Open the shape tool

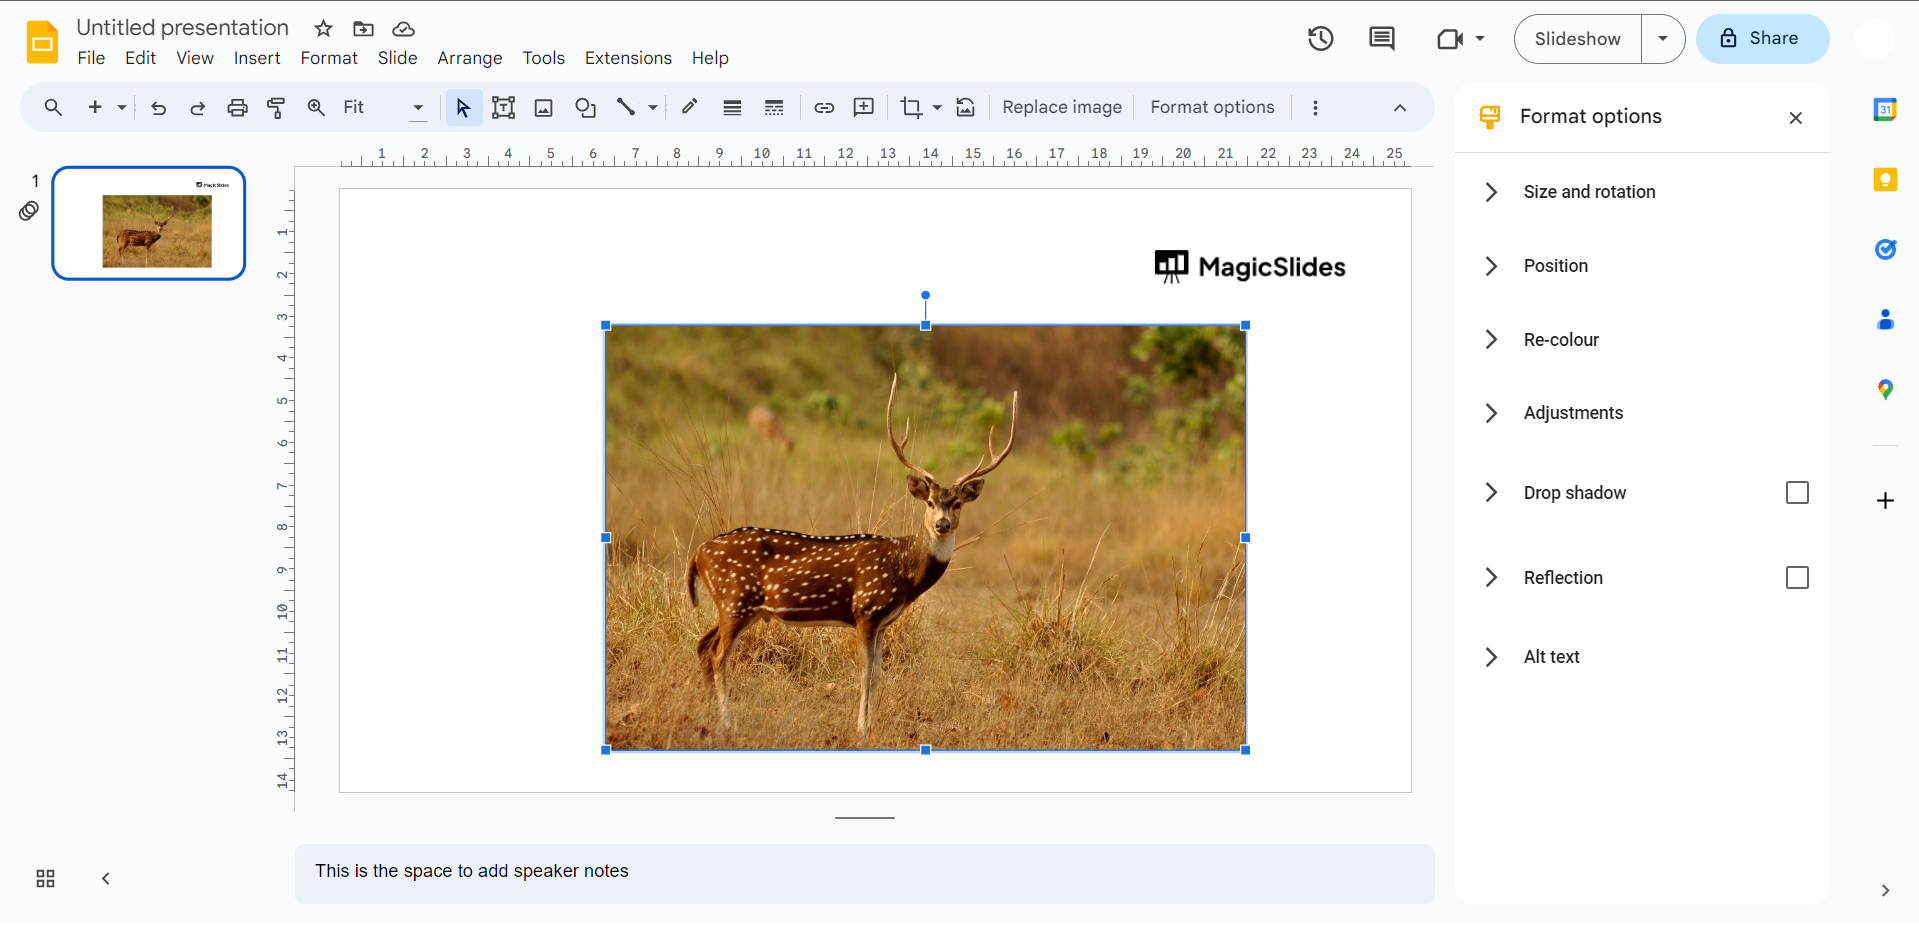click(585, 108)
